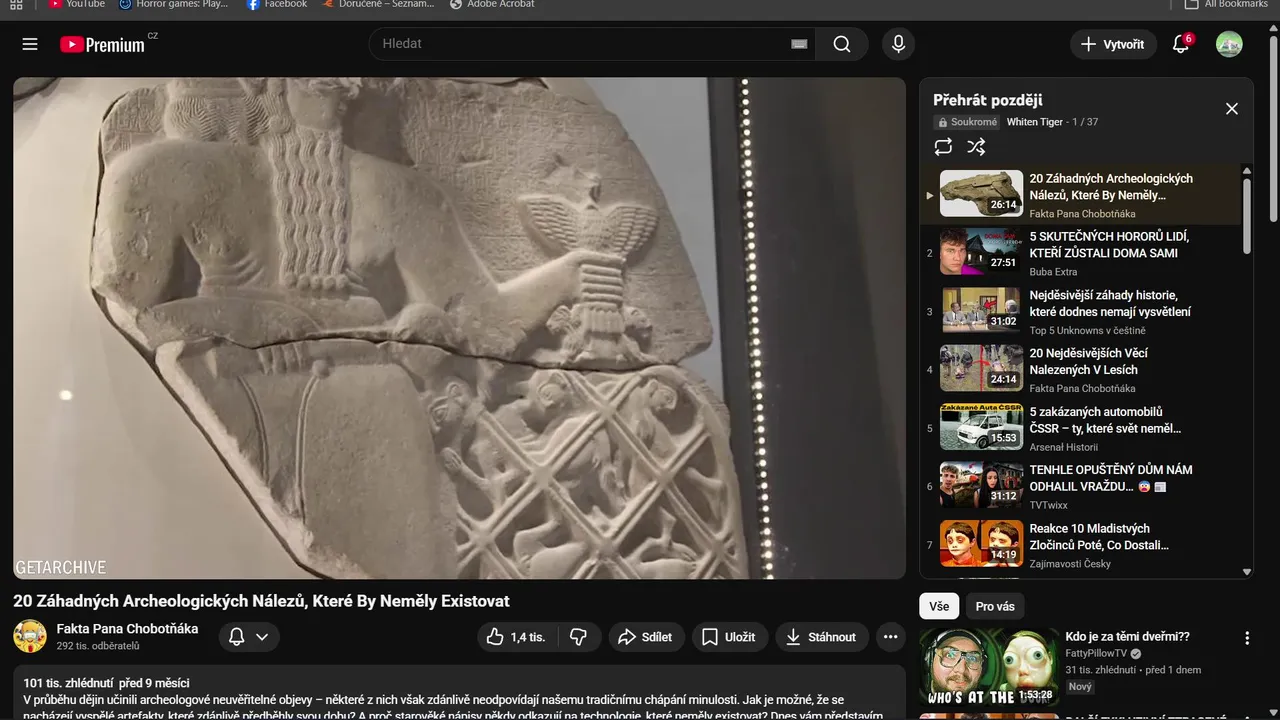Play Nejděsivější záhady historie playlist video
Viewport: 1280px width, 720px height.
coord(1080,310)
